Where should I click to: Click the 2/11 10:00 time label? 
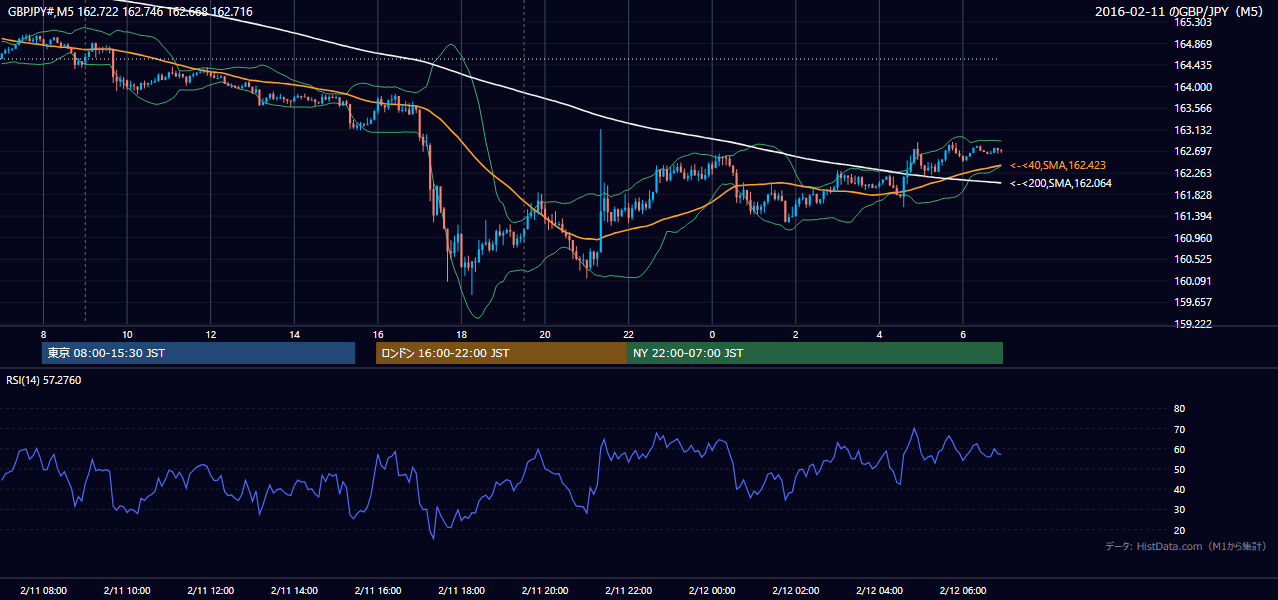point(127,590)
